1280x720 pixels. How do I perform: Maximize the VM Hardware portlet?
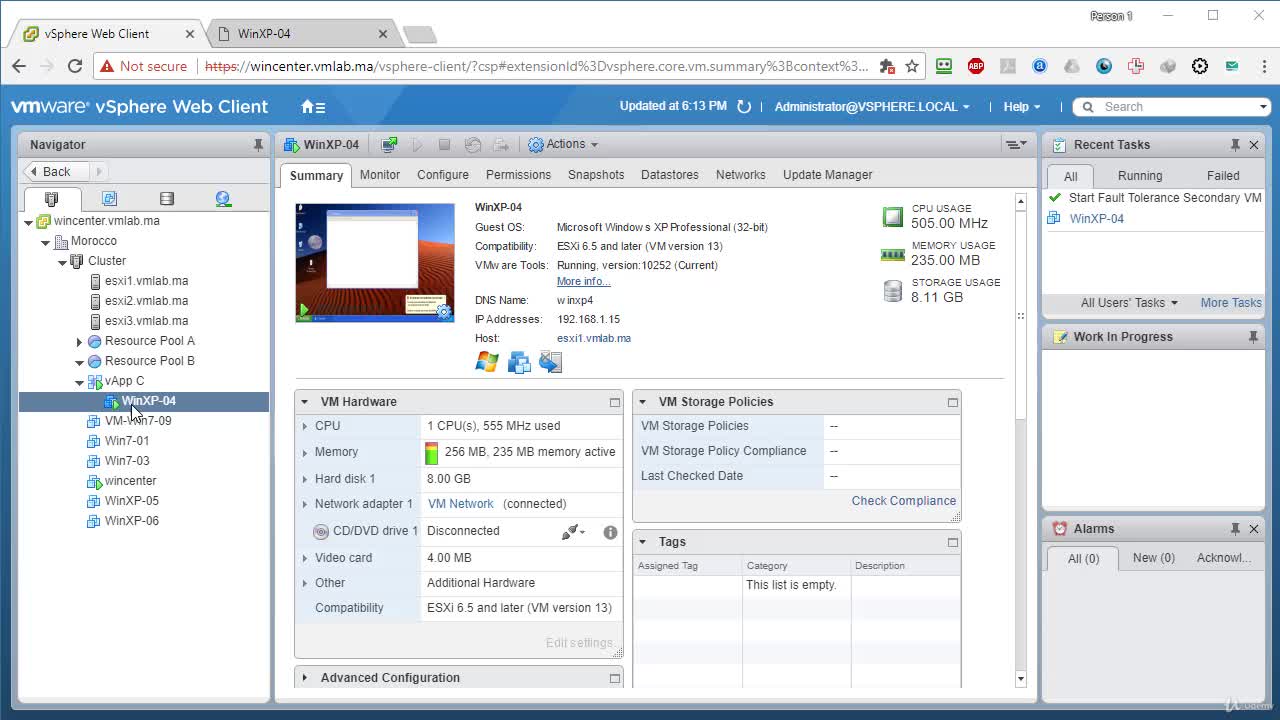[x=615, y=402]
